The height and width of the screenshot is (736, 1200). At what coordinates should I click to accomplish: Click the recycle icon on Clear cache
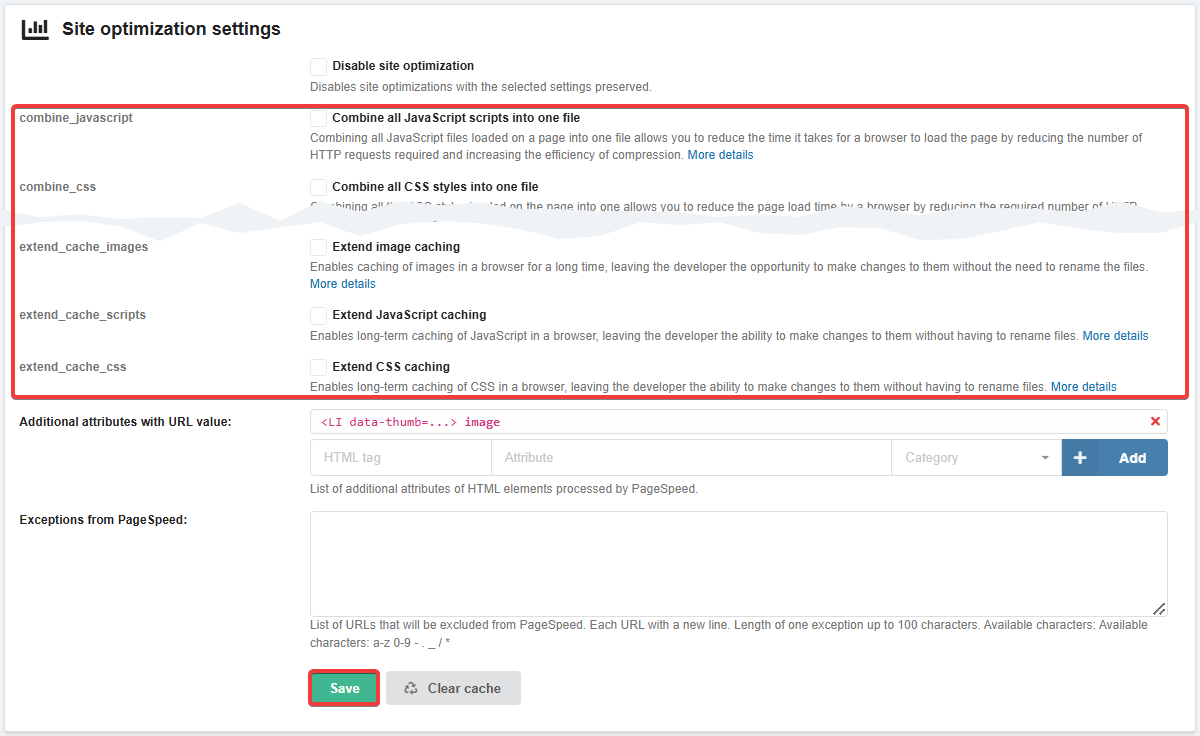click(411, 688)
